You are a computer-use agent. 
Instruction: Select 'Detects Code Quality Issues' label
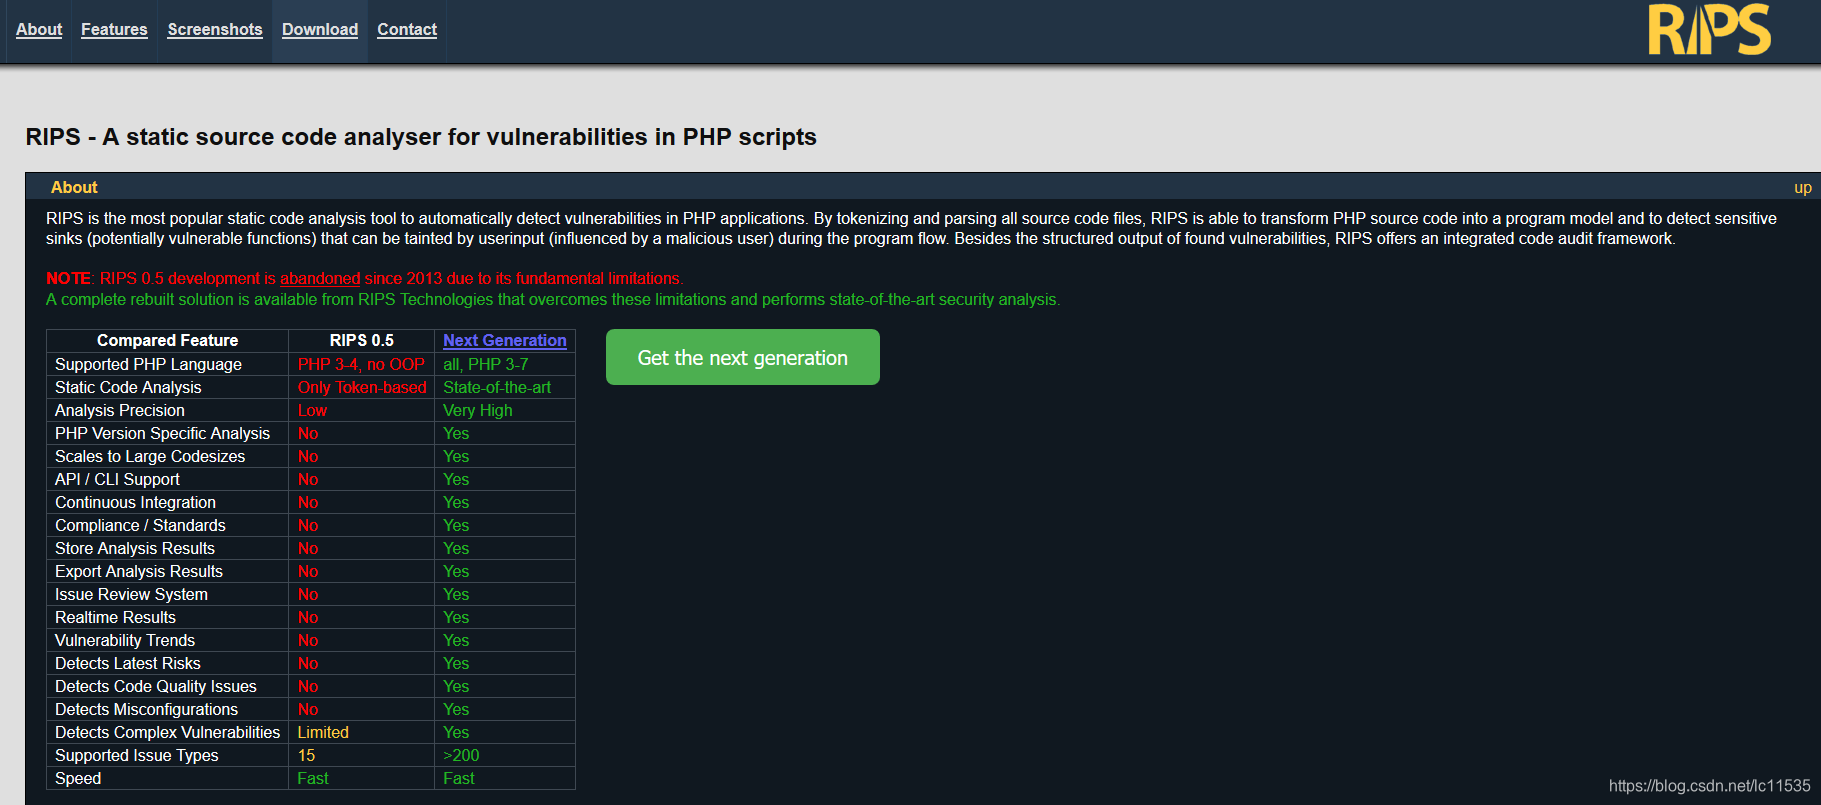(156, 687)
